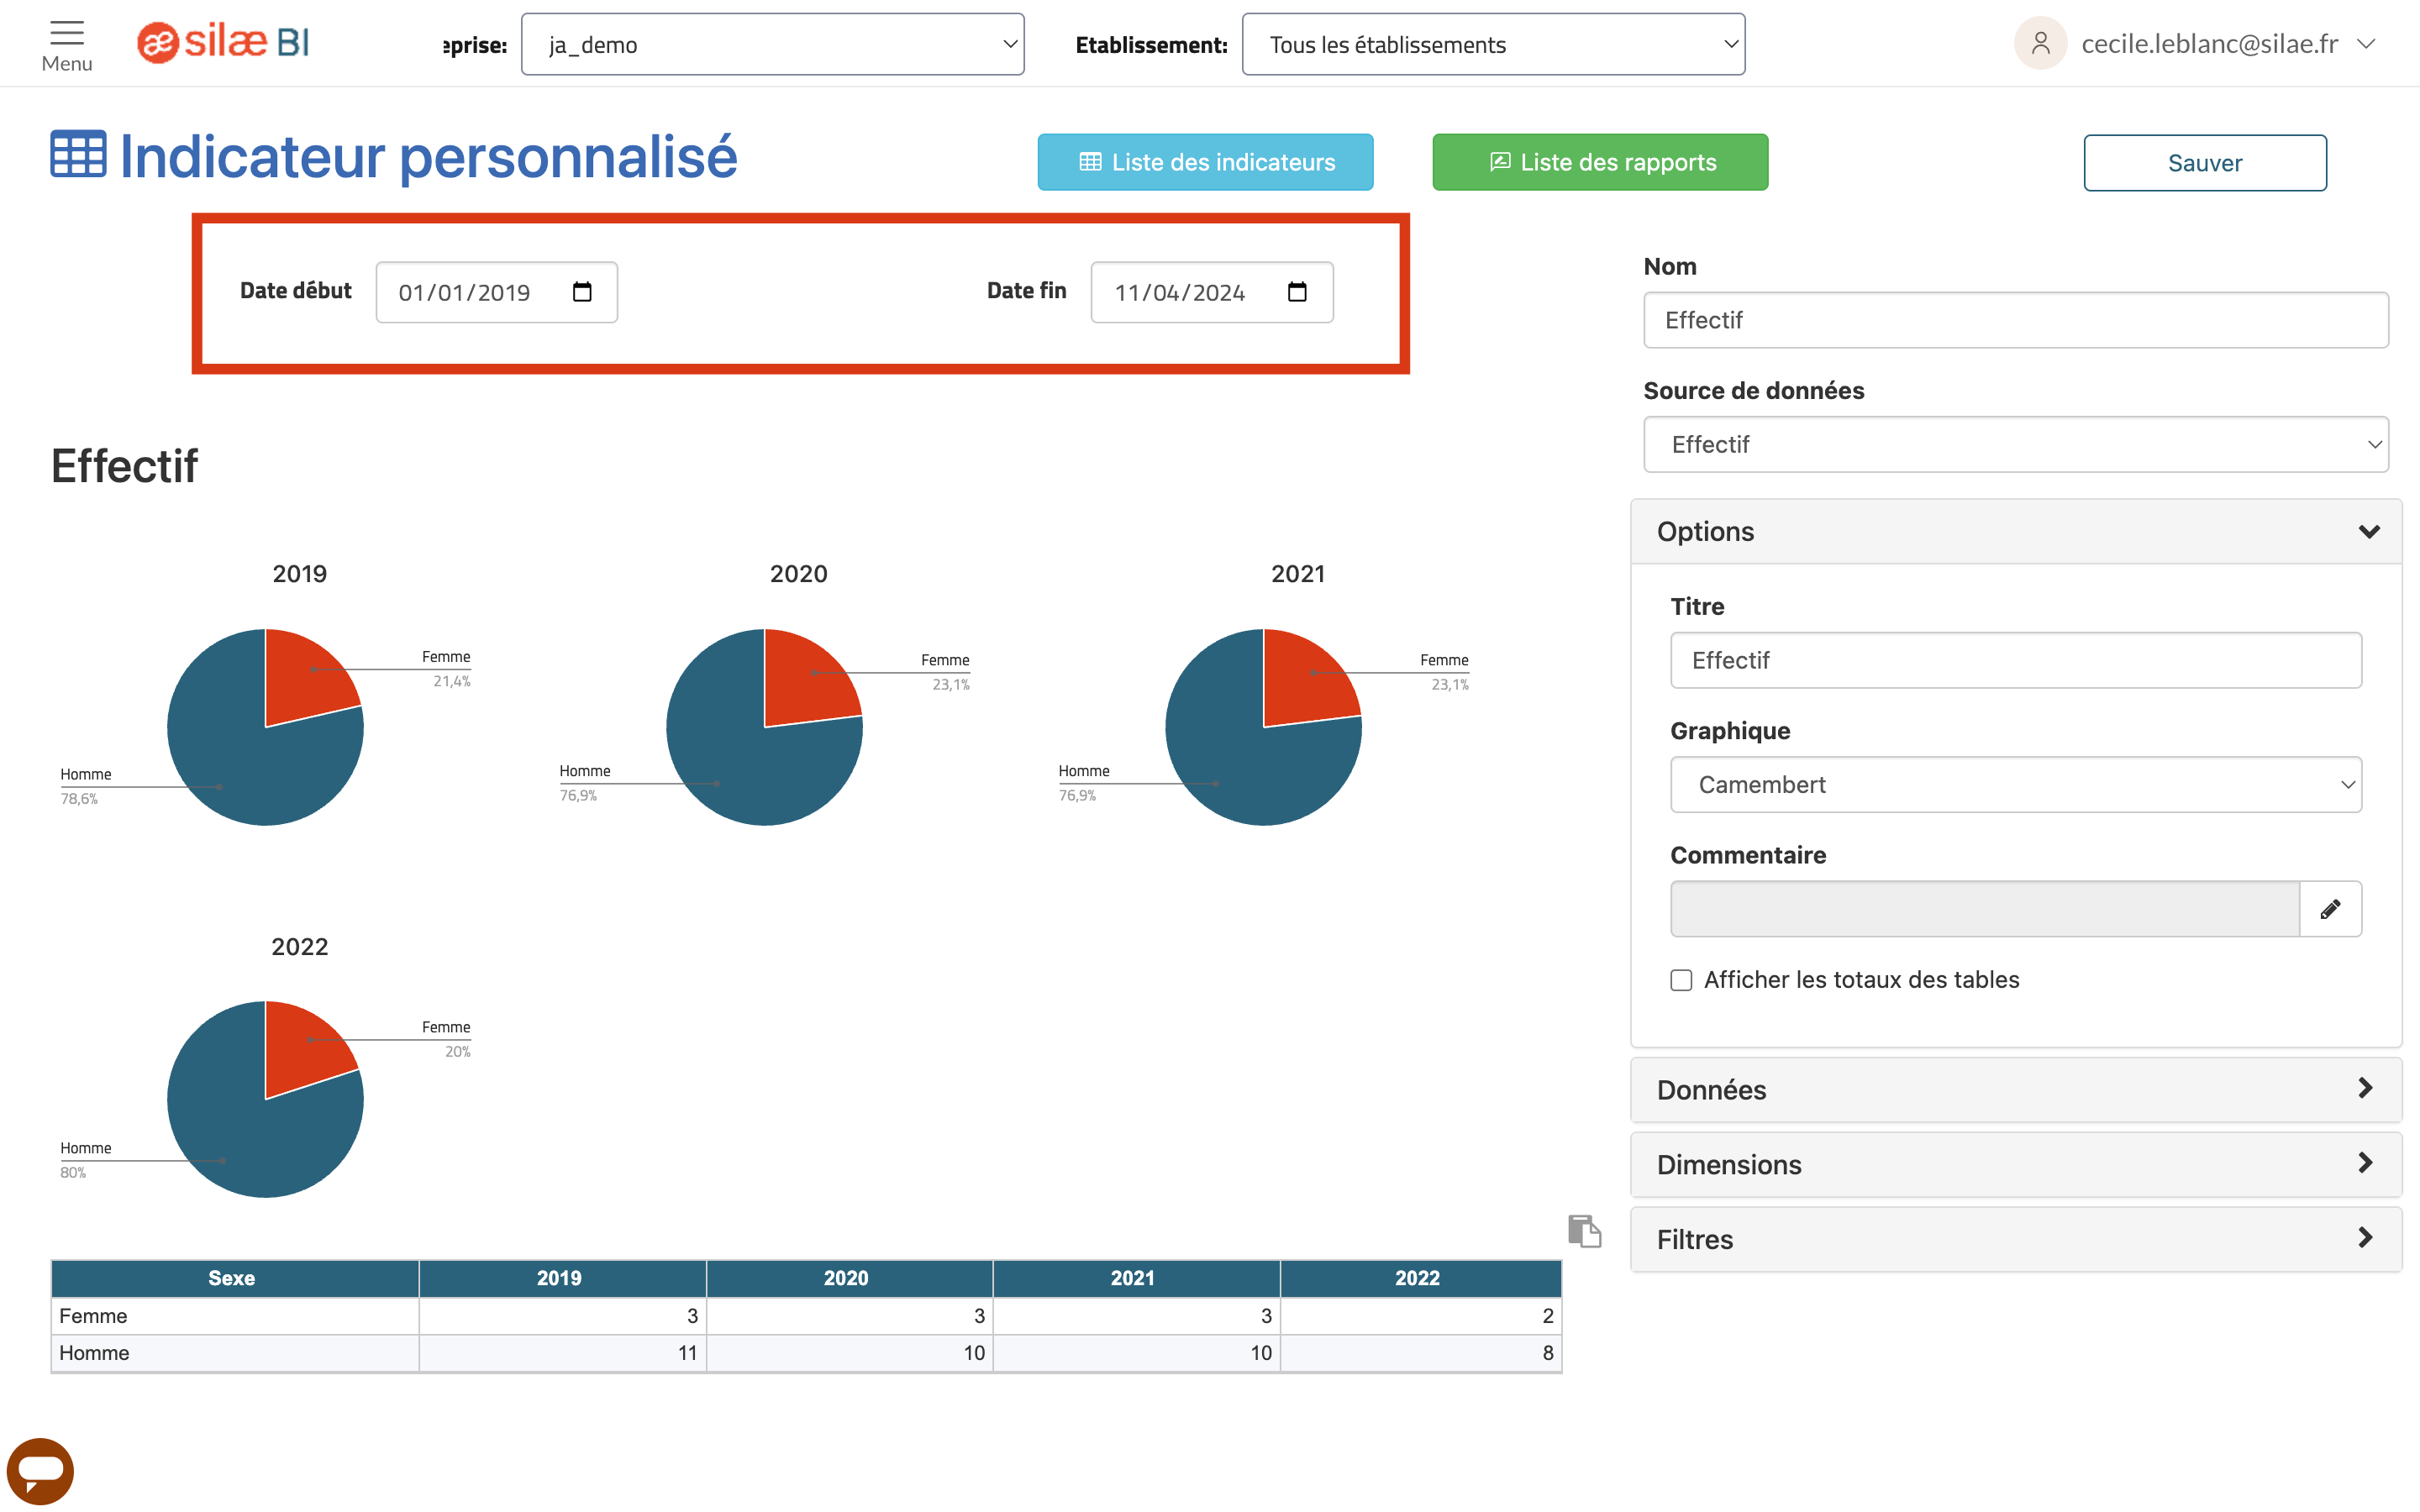Click the pencil icon to edit Commentaire

(2330, 909)
